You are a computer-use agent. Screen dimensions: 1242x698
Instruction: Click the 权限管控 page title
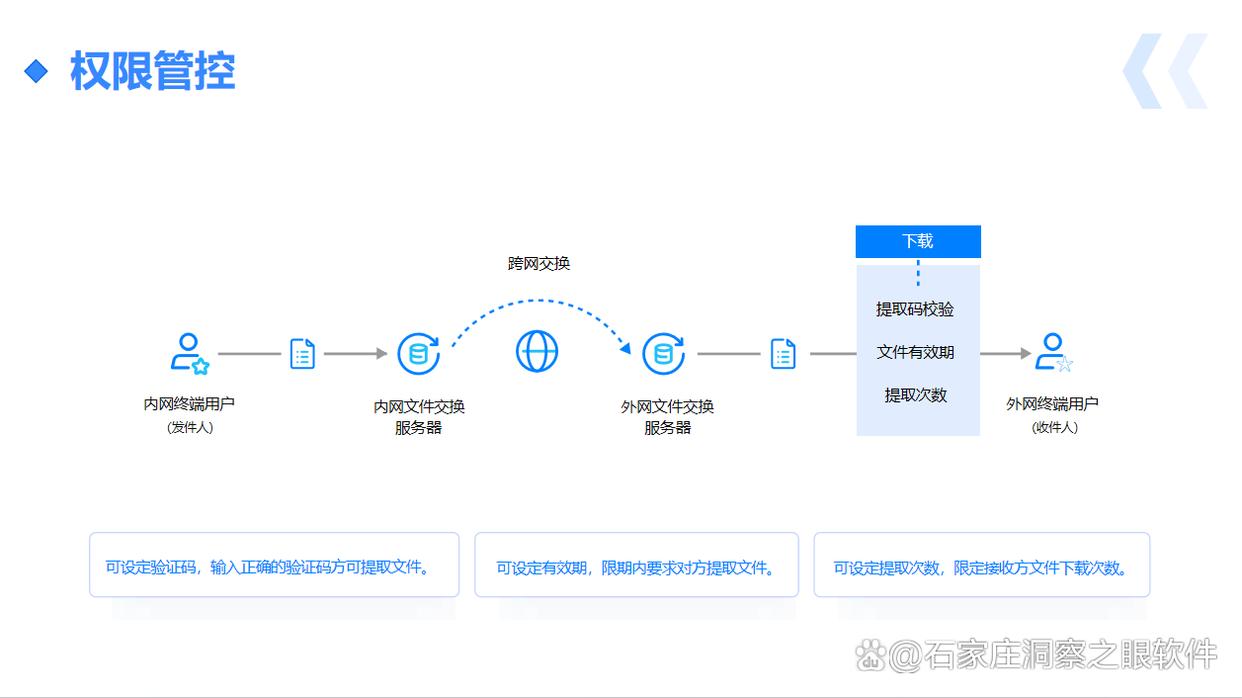tap(152, 71)
